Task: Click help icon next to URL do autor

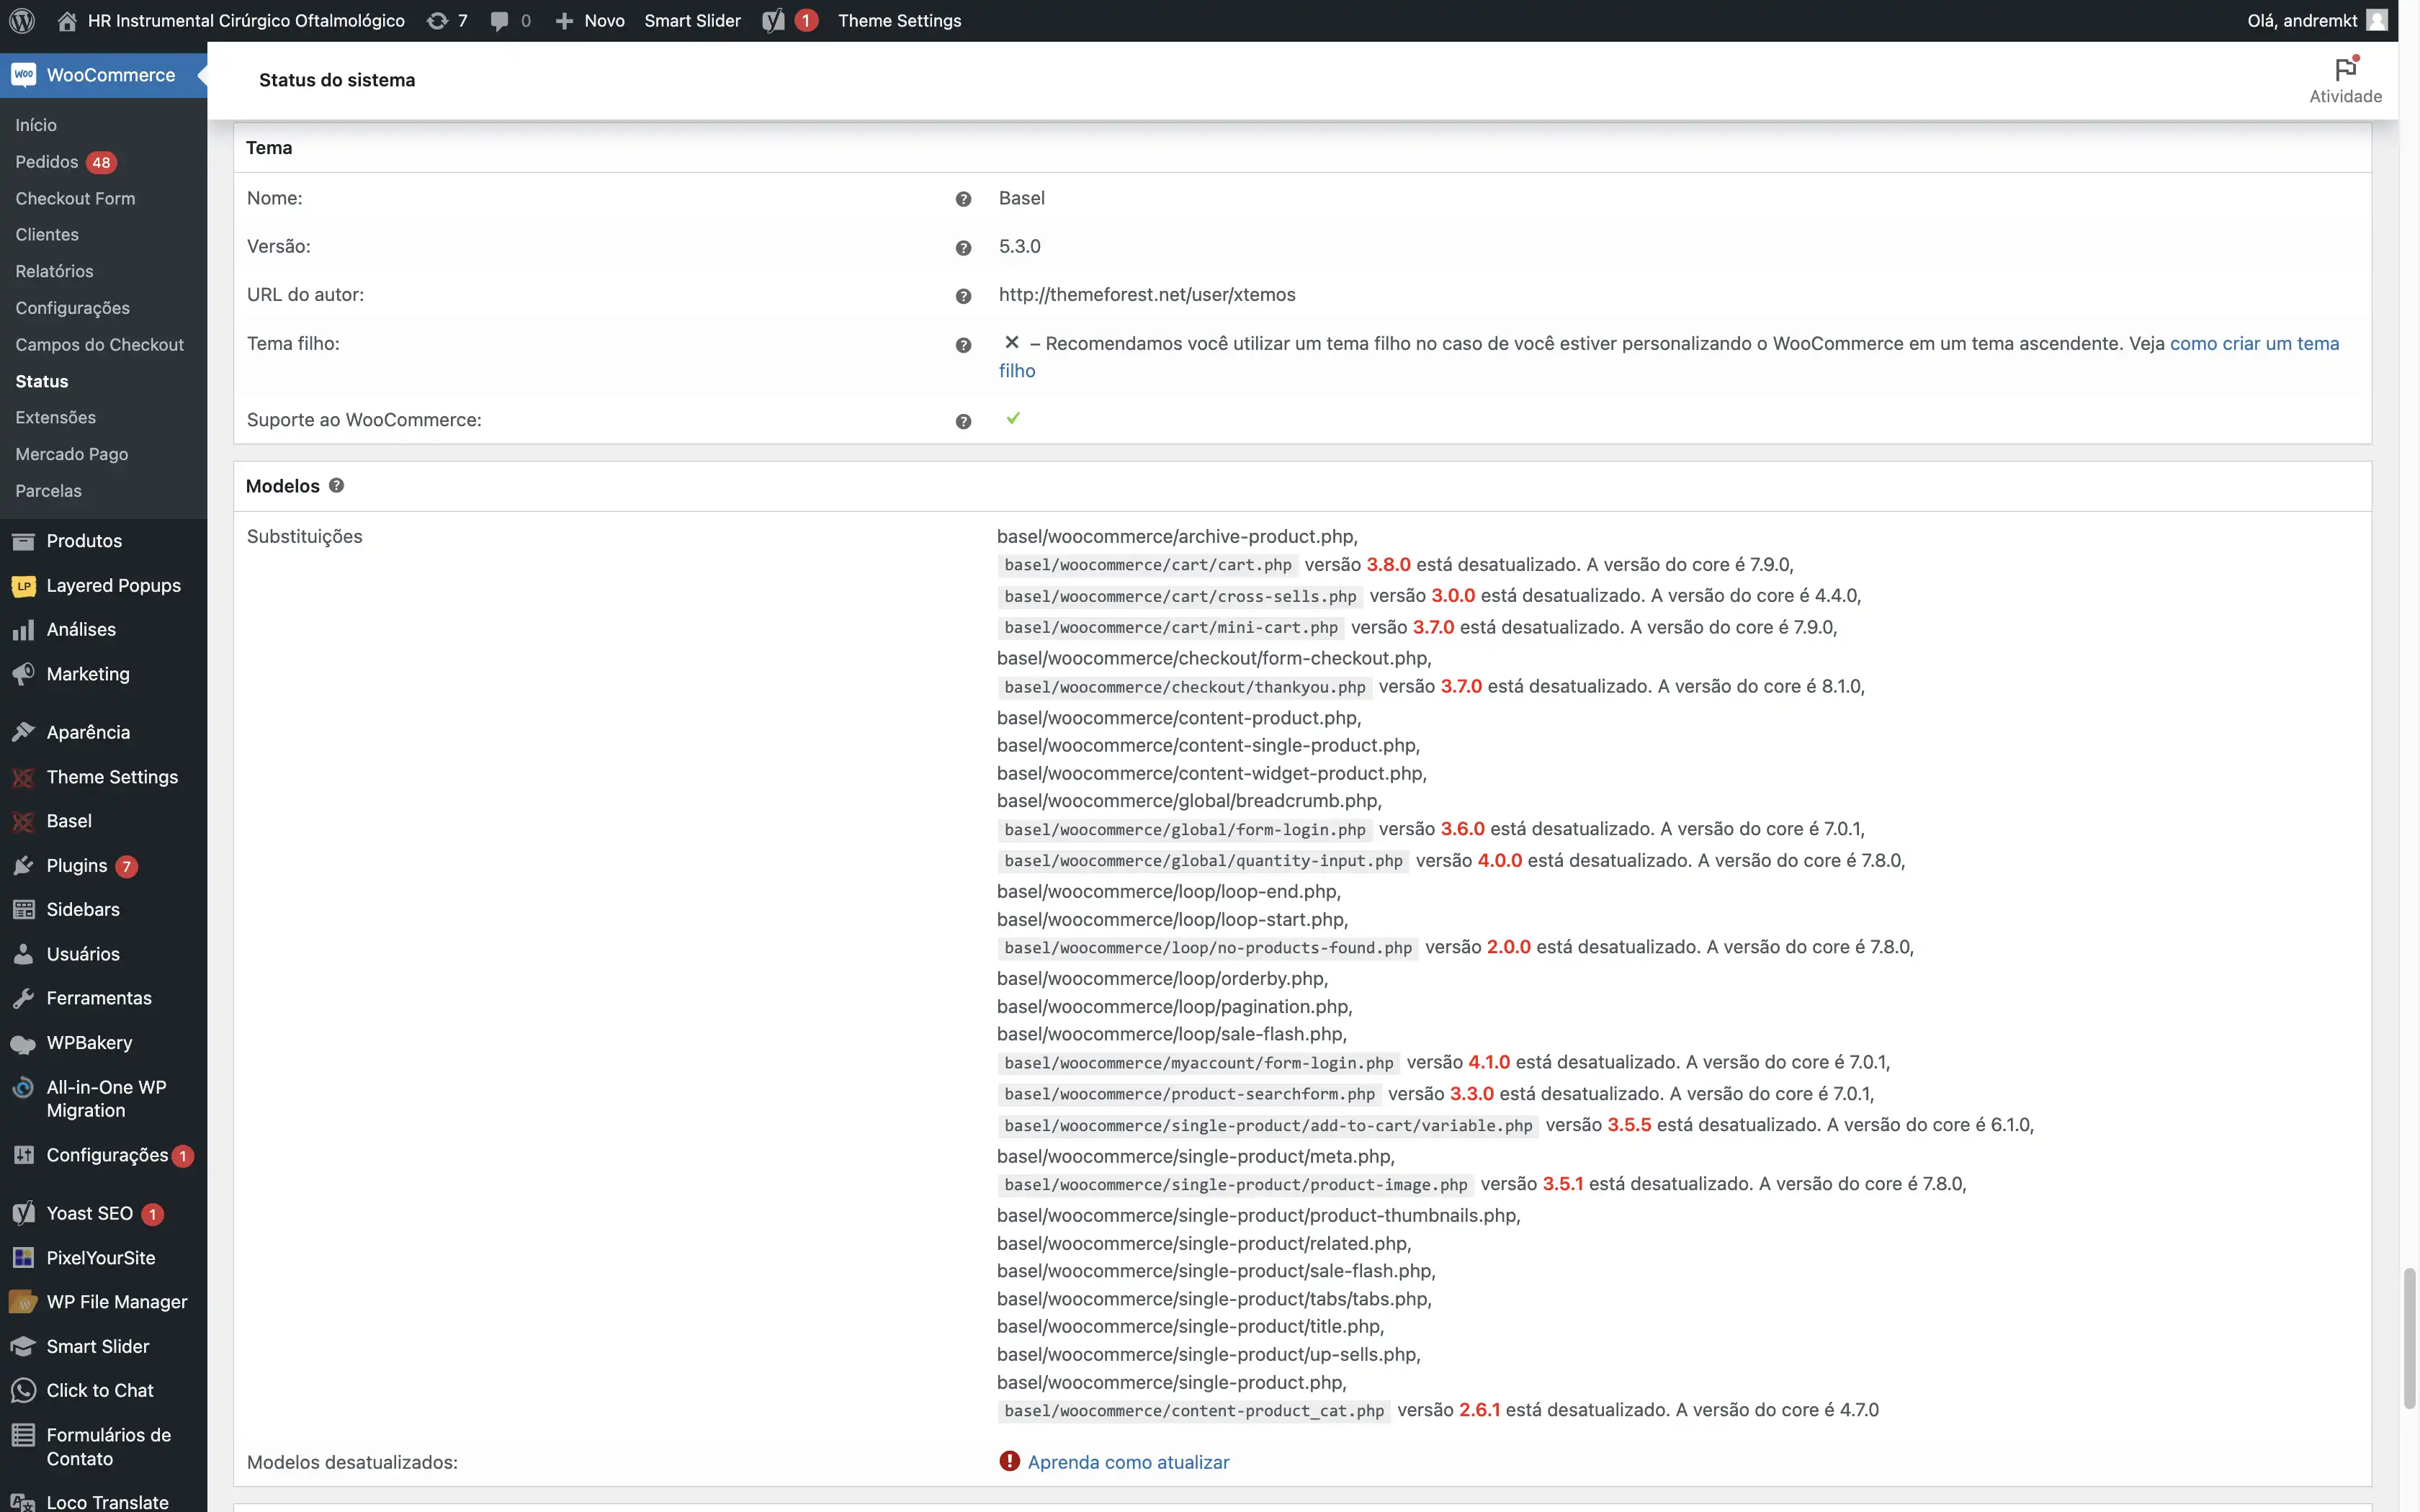Action: tap(963, 296)
